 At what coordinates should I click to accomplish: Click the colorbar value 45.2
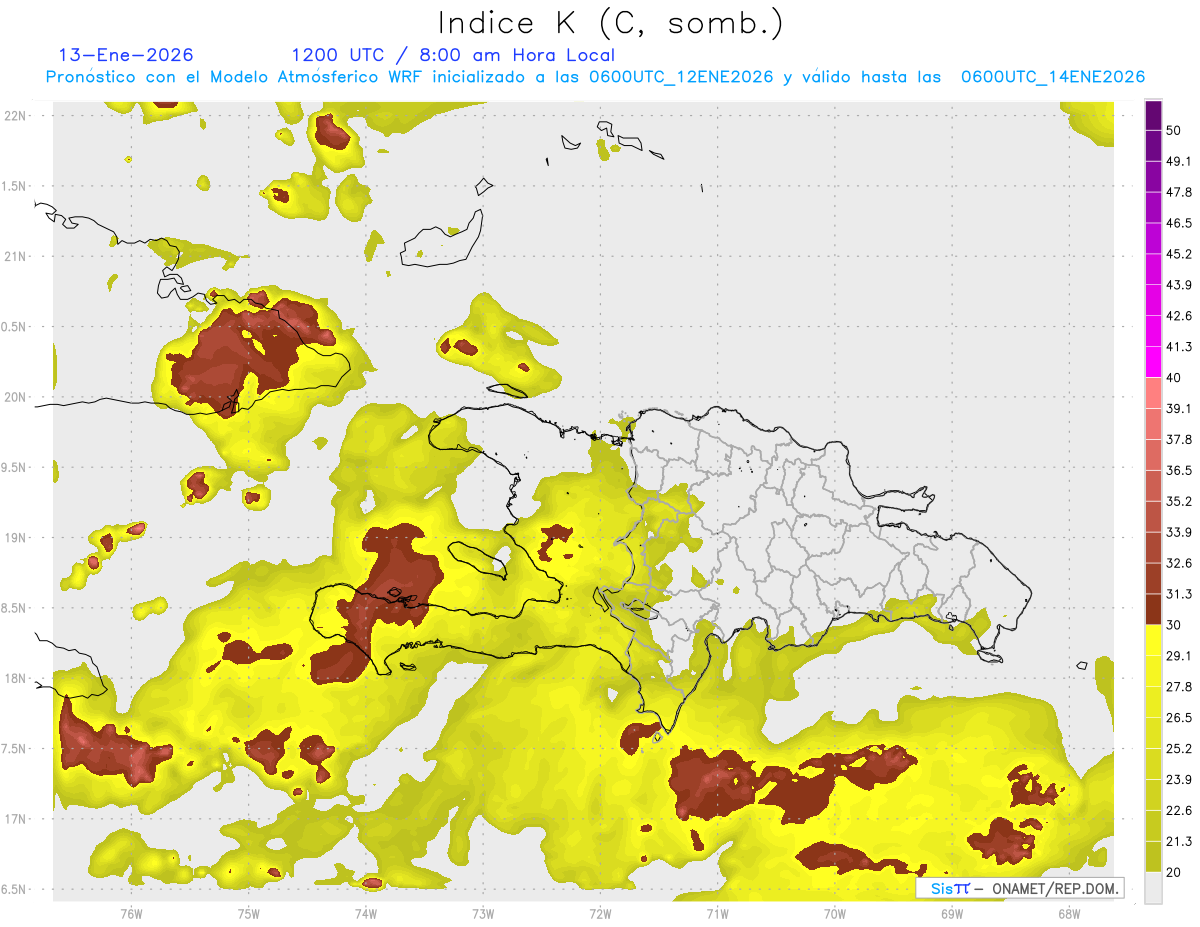(x=1179, y=254)
